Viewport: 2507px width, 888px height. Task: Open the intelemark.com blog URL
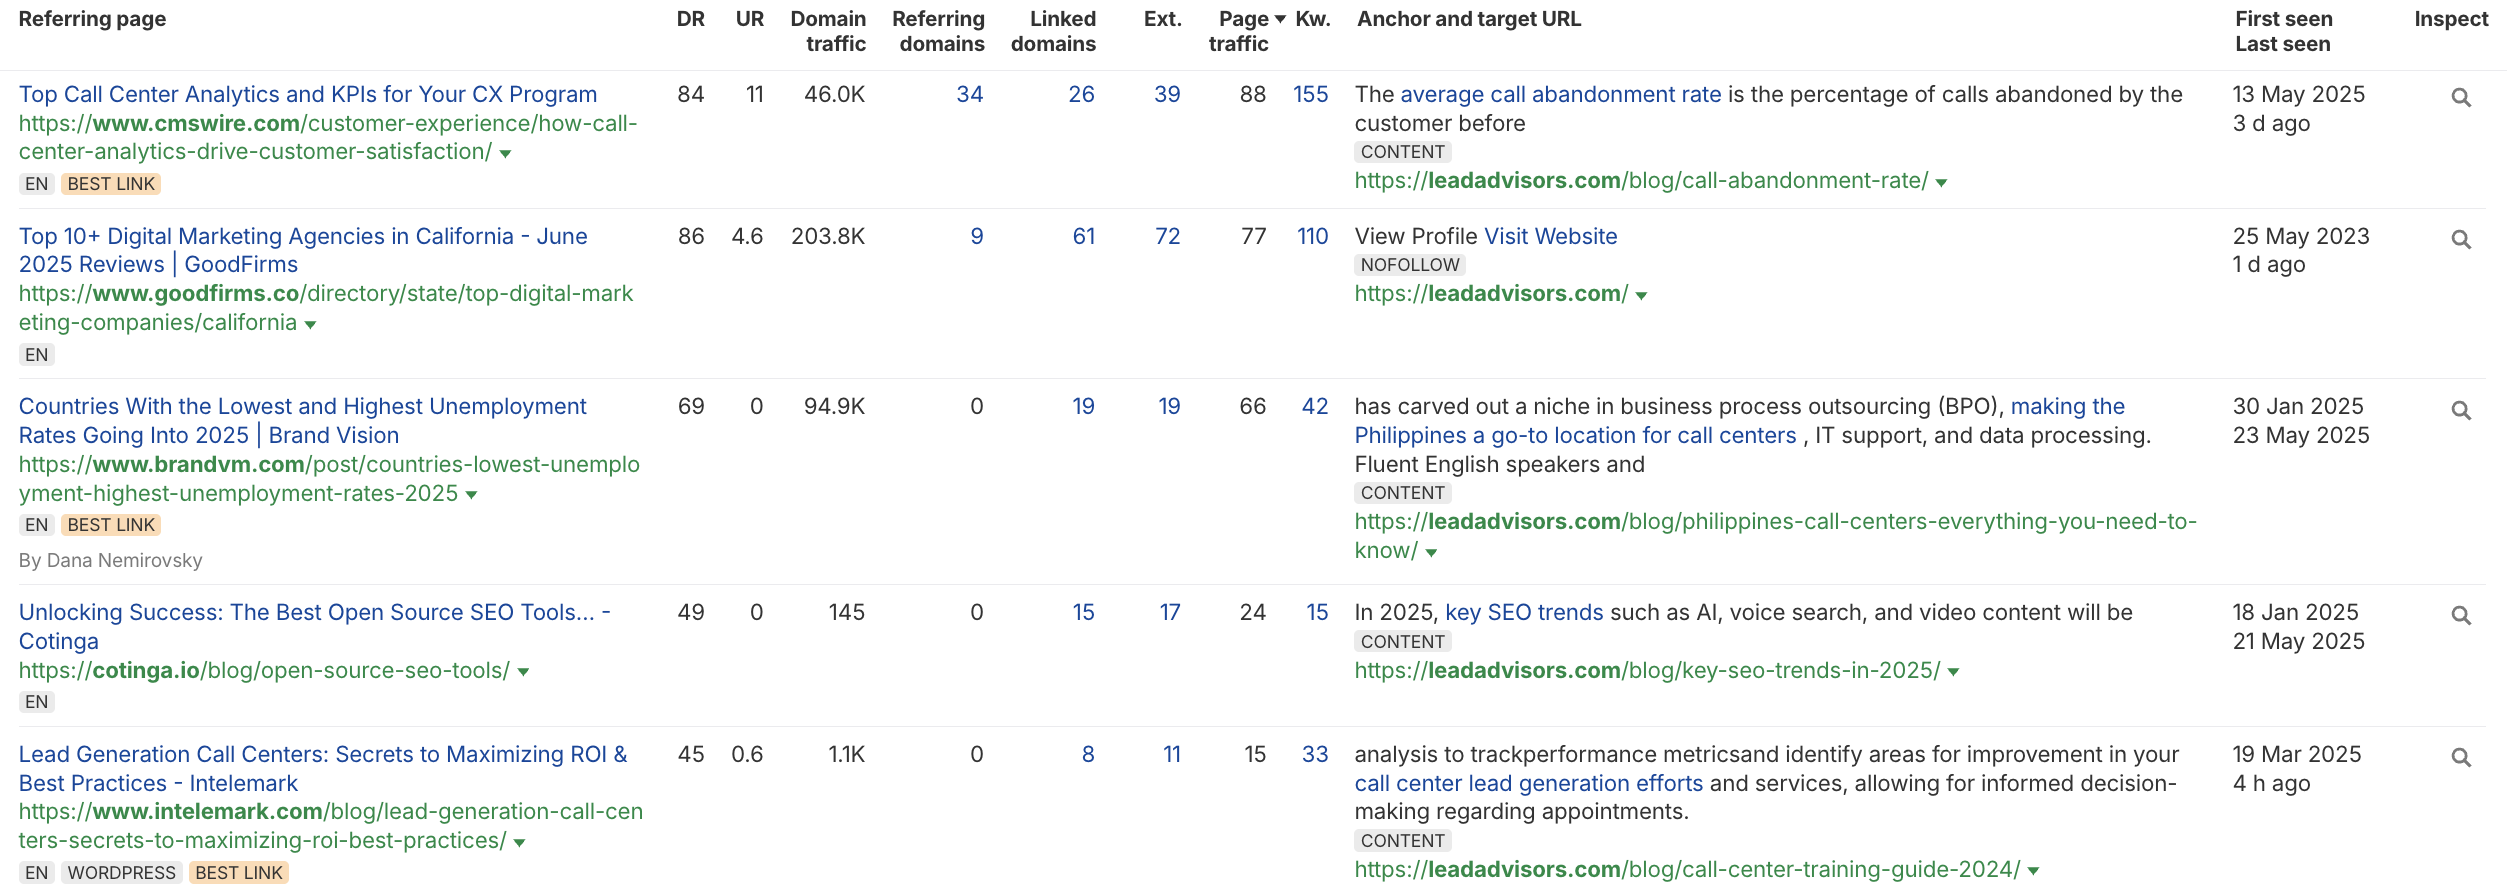(x=331, y=826)
